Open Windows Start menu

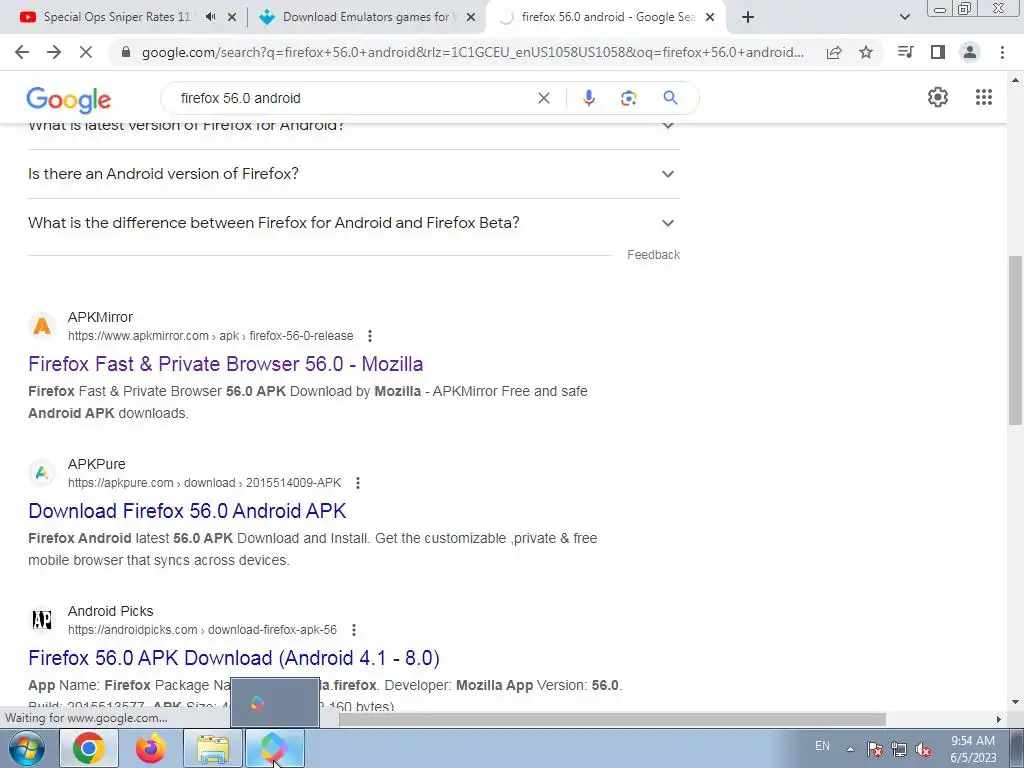[x=27, y=748]
